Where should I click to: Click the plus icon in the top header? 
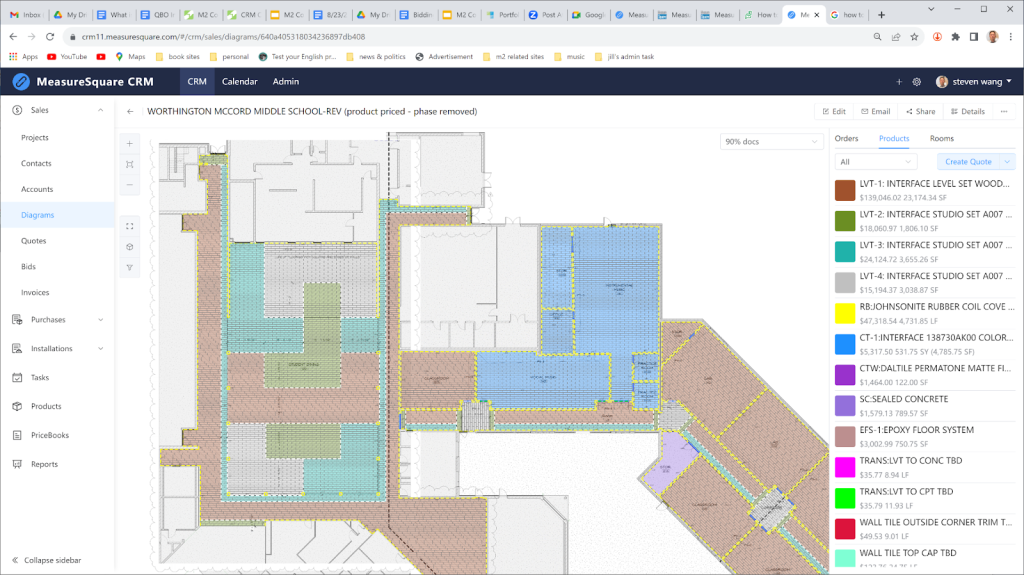(x=899, y=82)
